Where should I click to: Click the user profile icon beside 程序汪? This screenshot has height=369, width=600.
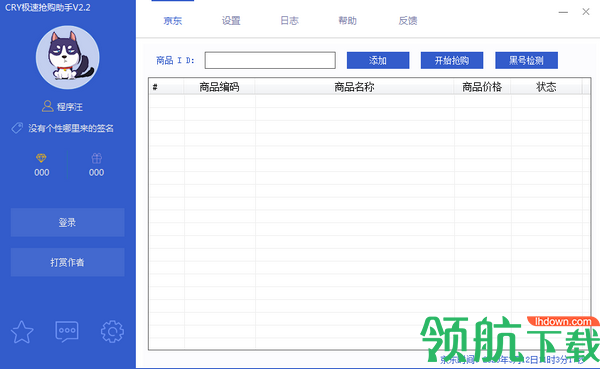(x=47, y=106)
